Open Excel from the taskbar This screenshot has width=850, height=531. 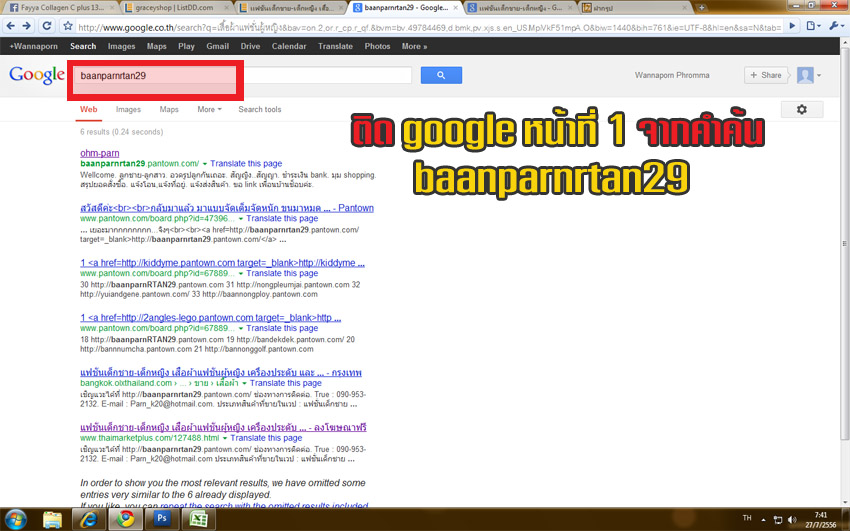pyautogui.click(x=198, y=519)
